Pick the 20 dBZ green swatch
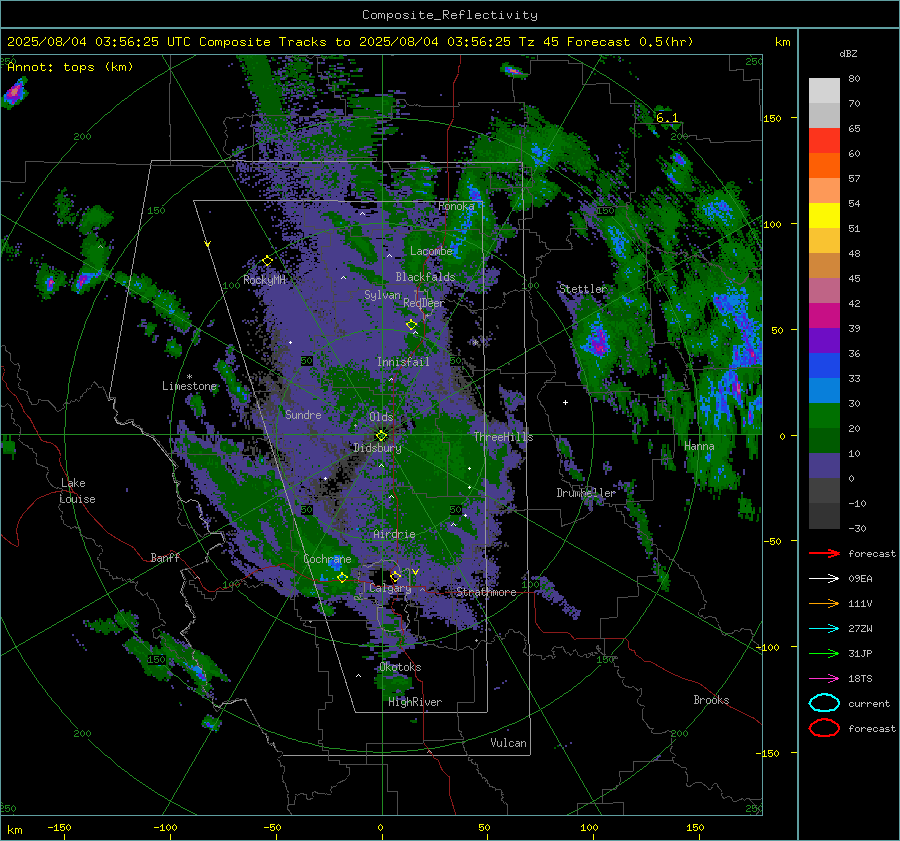This screenshot has height=841, width=900. click(x=824, y=415)
